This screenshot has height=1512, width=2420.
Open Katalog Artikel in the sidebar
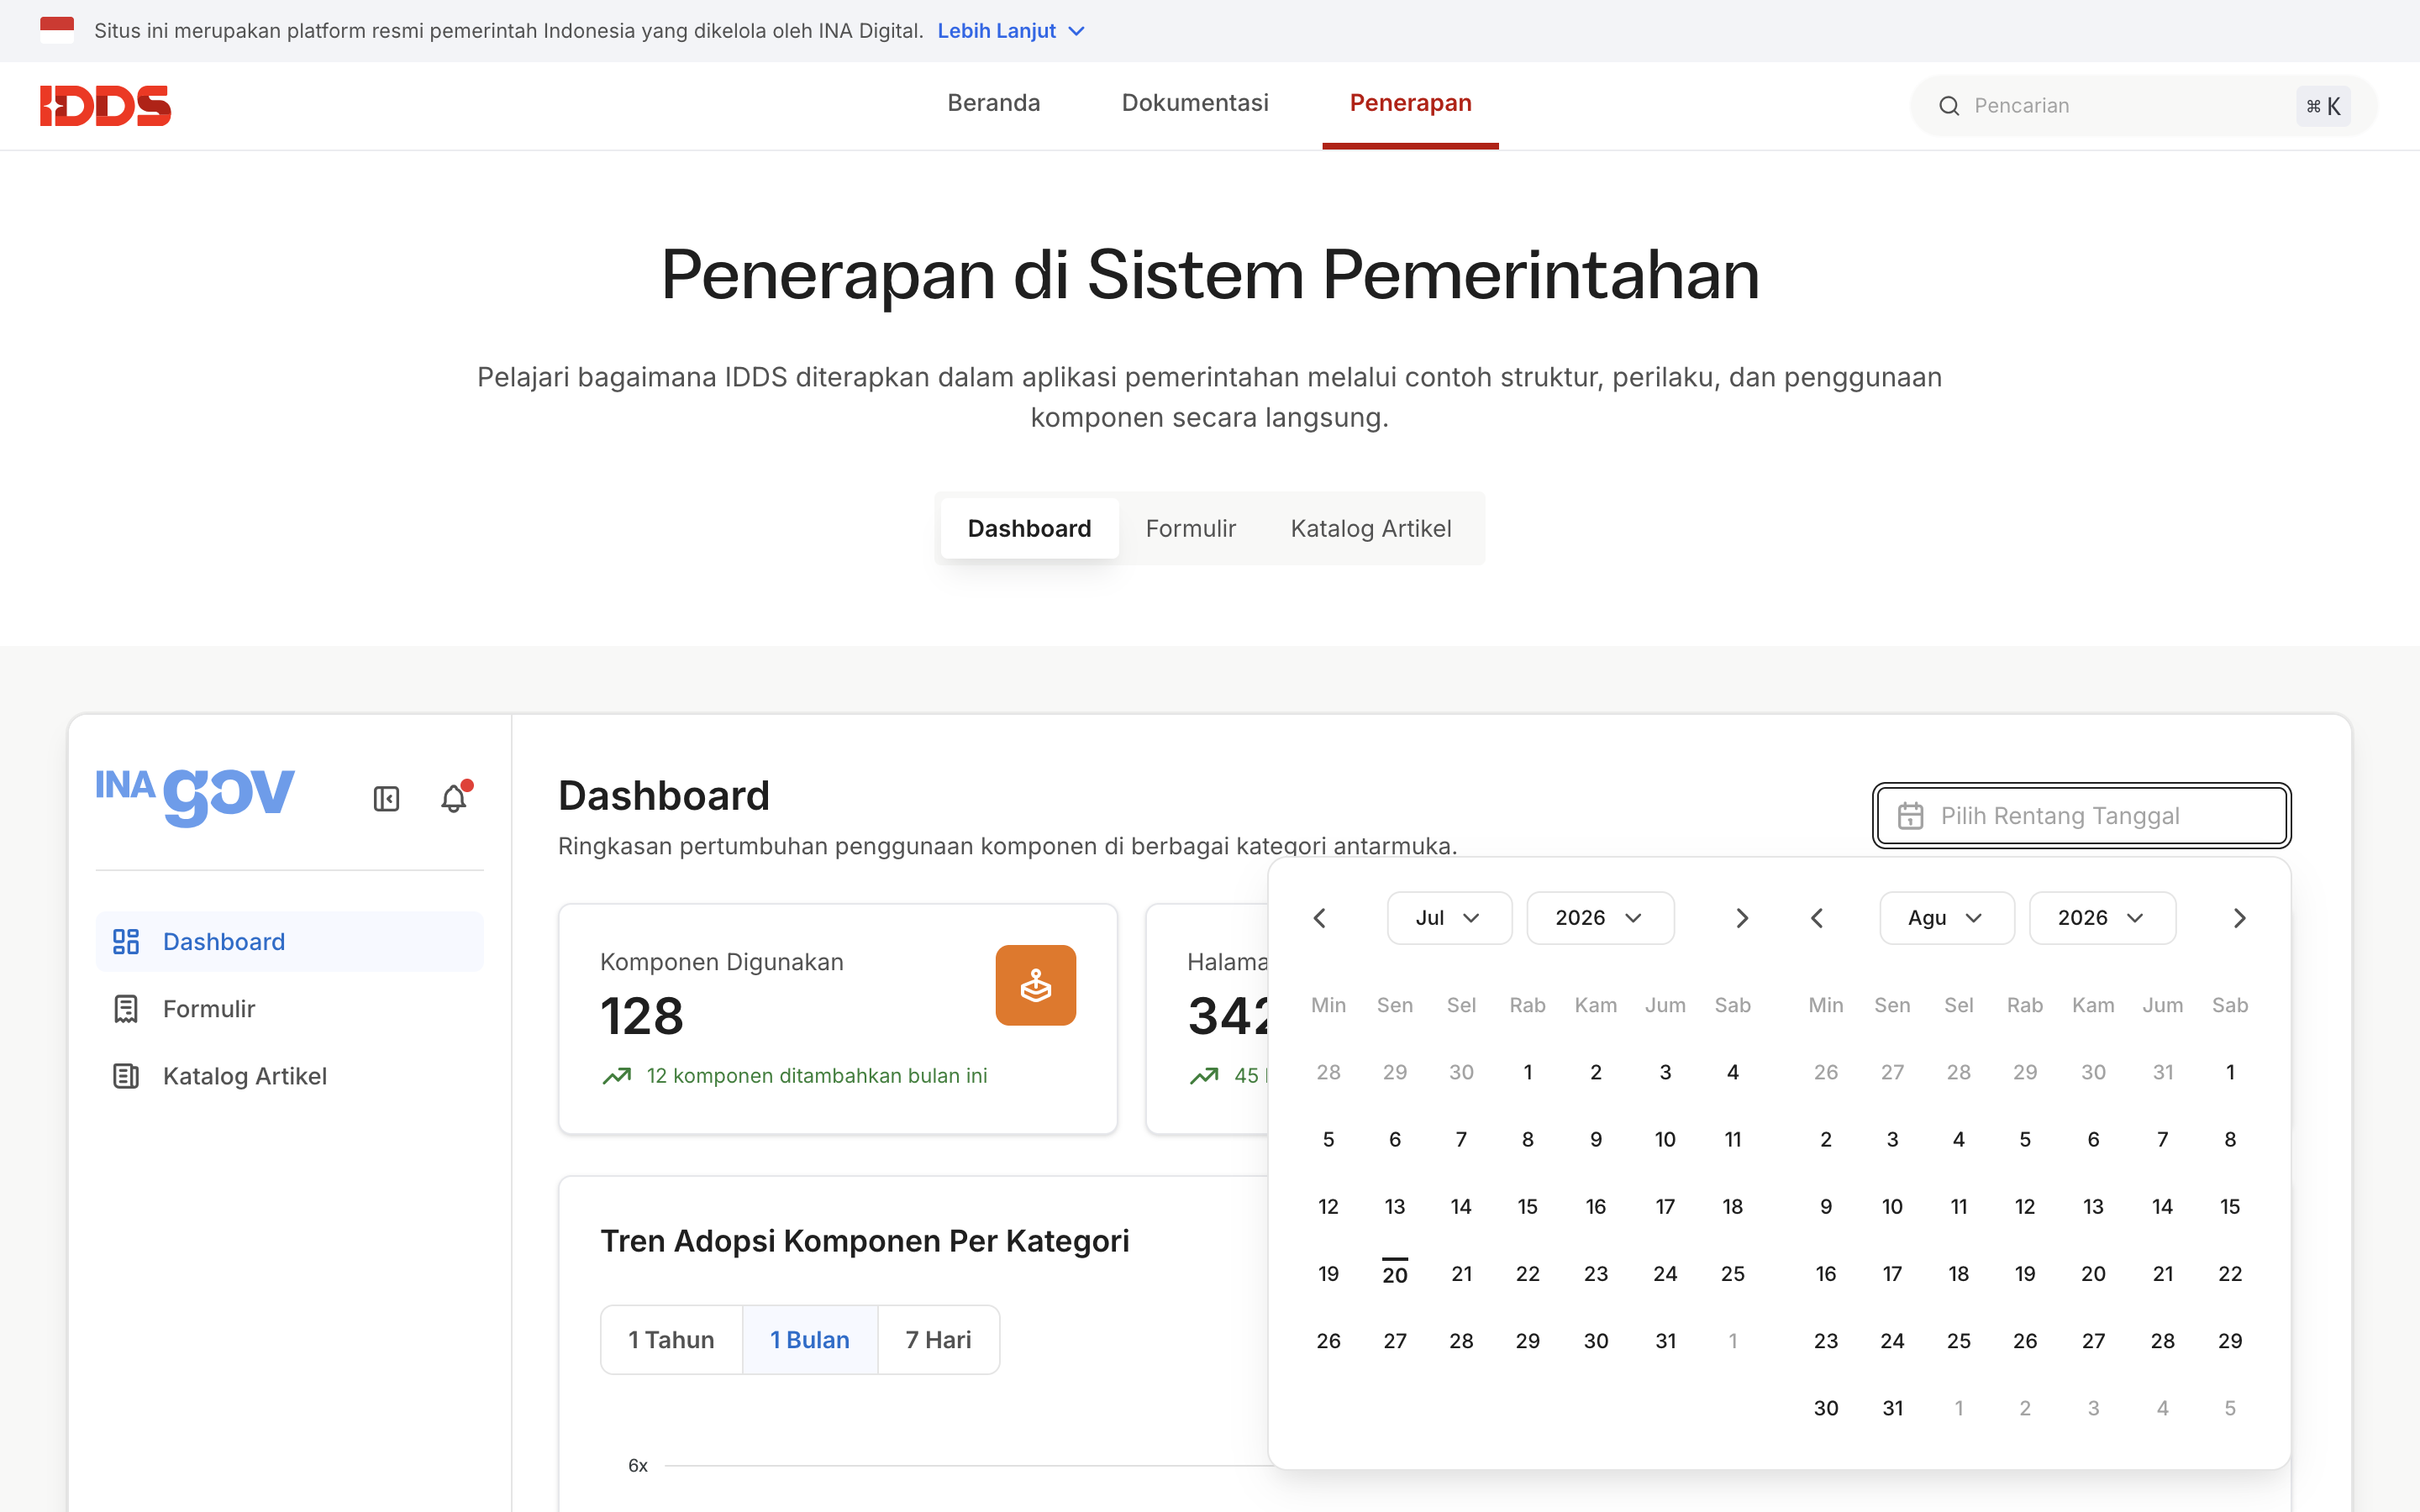click(289, 1076)
